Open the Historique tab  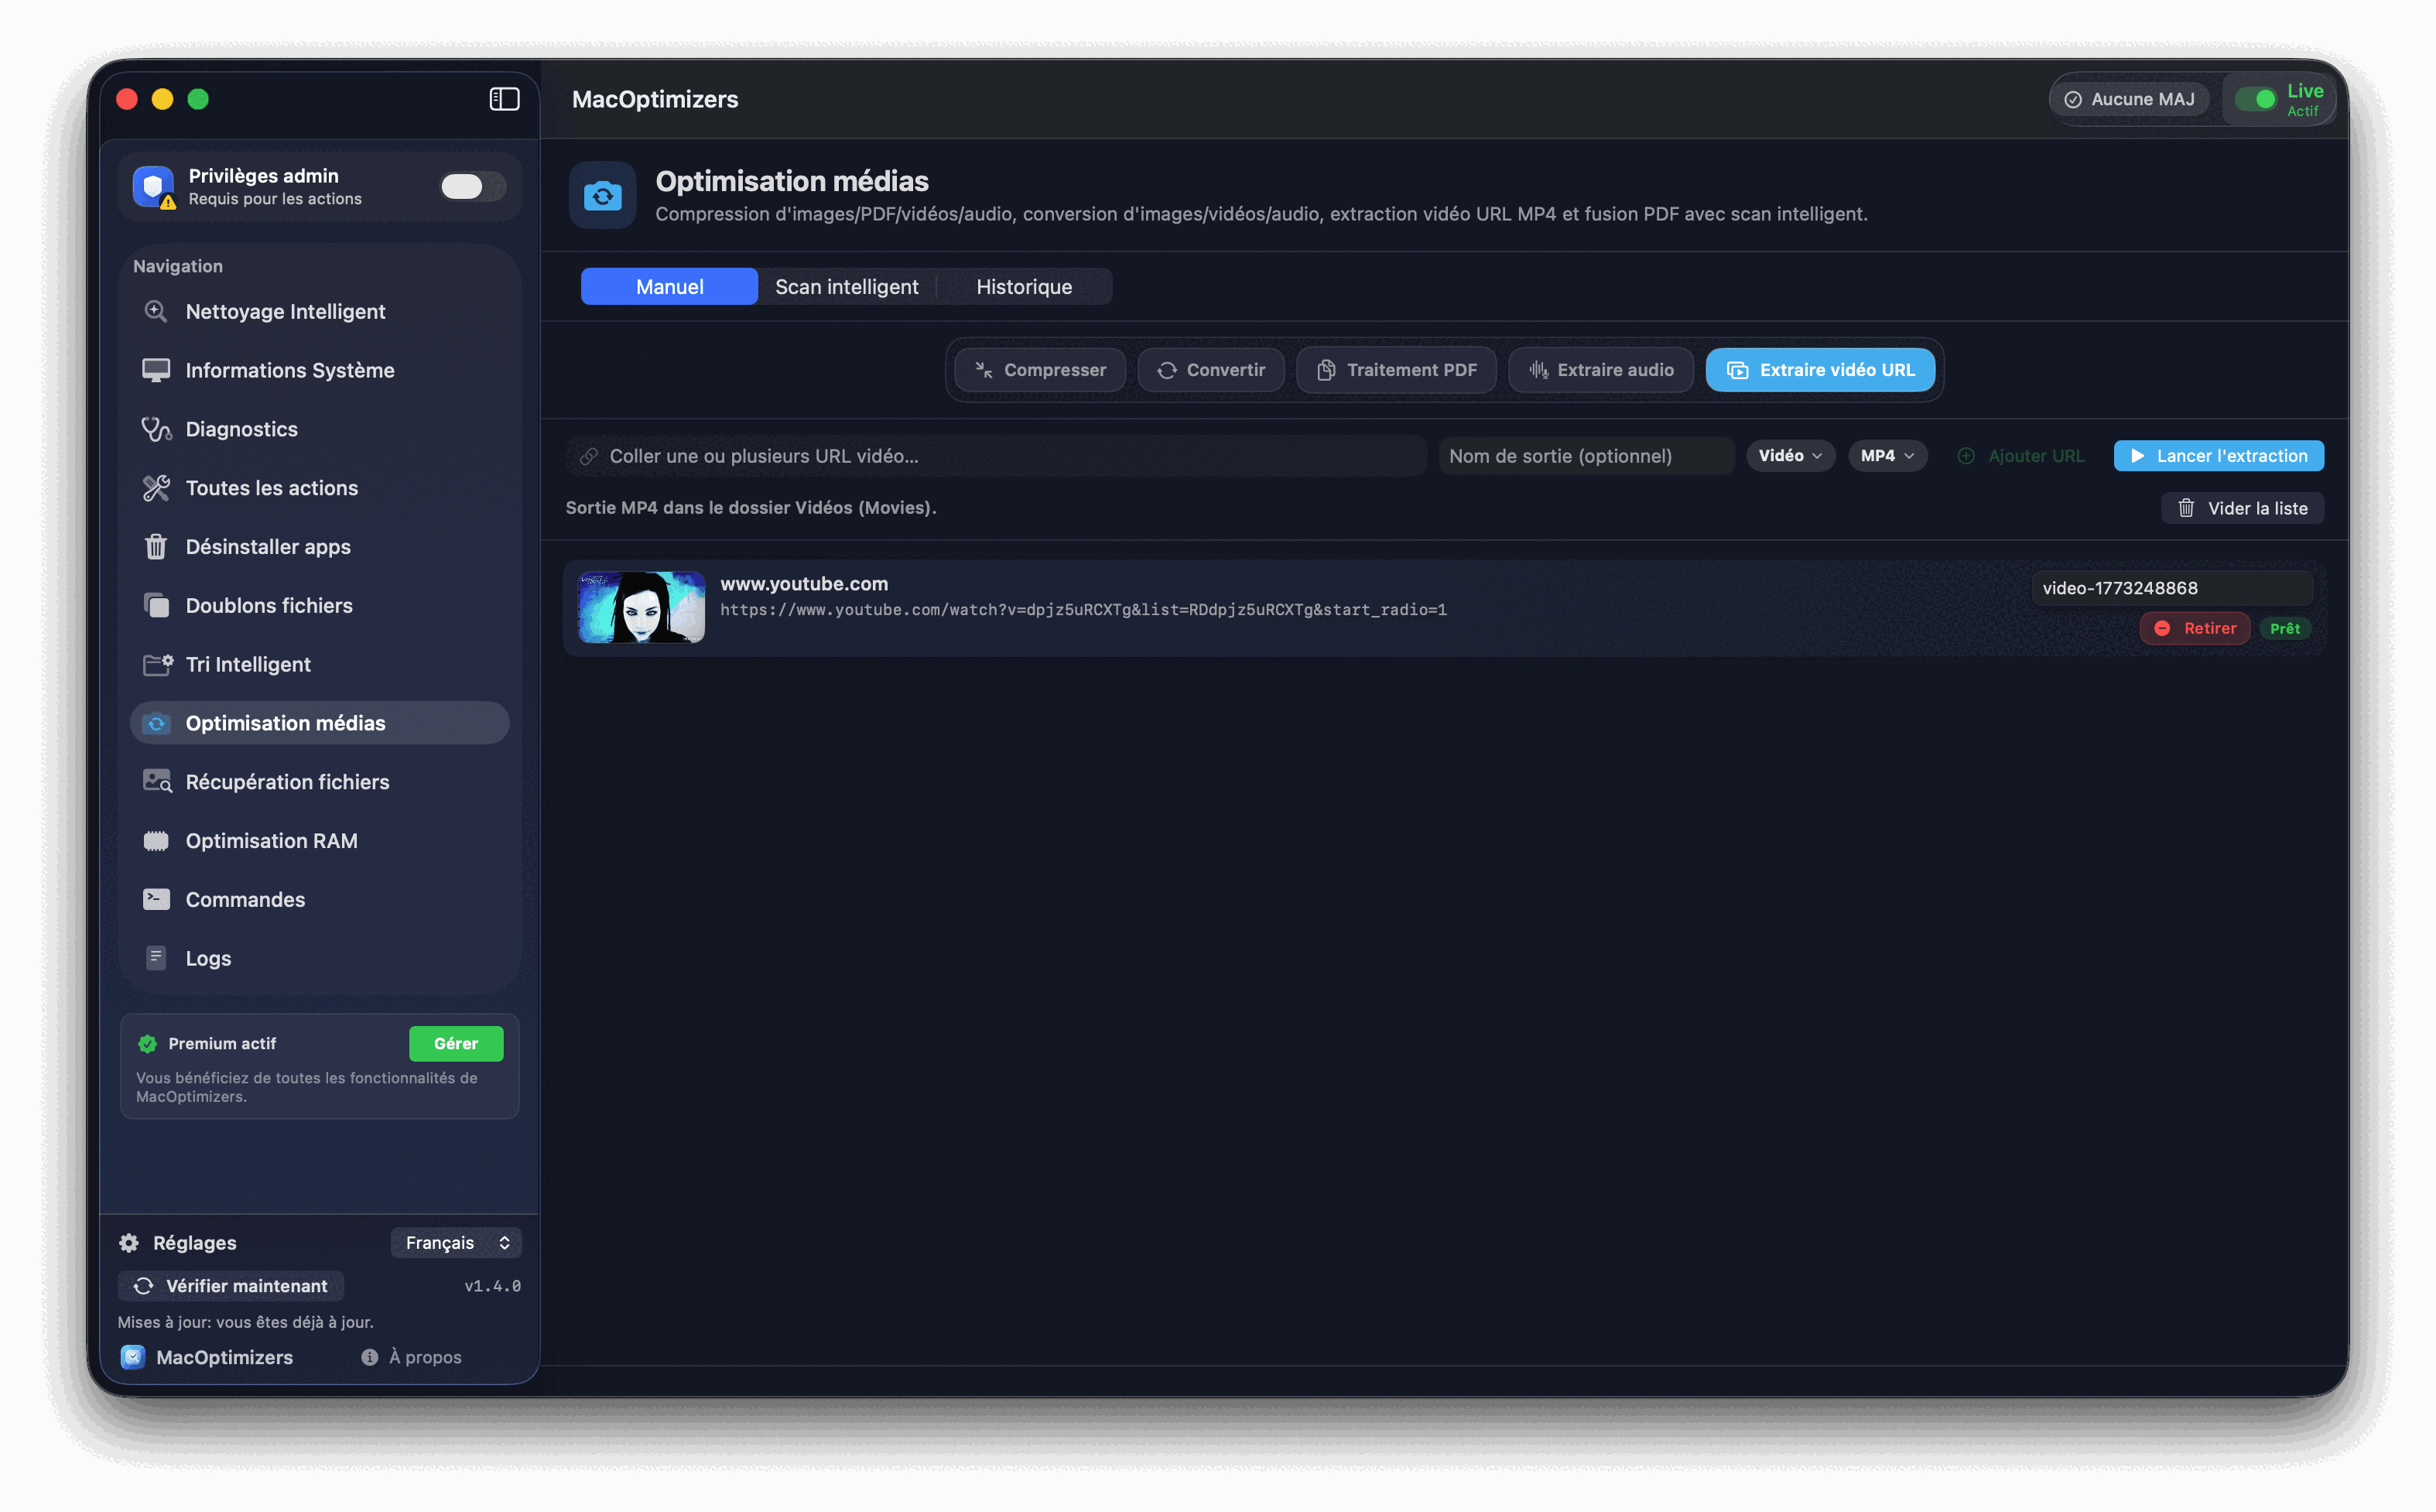(x=1024, y=287)
